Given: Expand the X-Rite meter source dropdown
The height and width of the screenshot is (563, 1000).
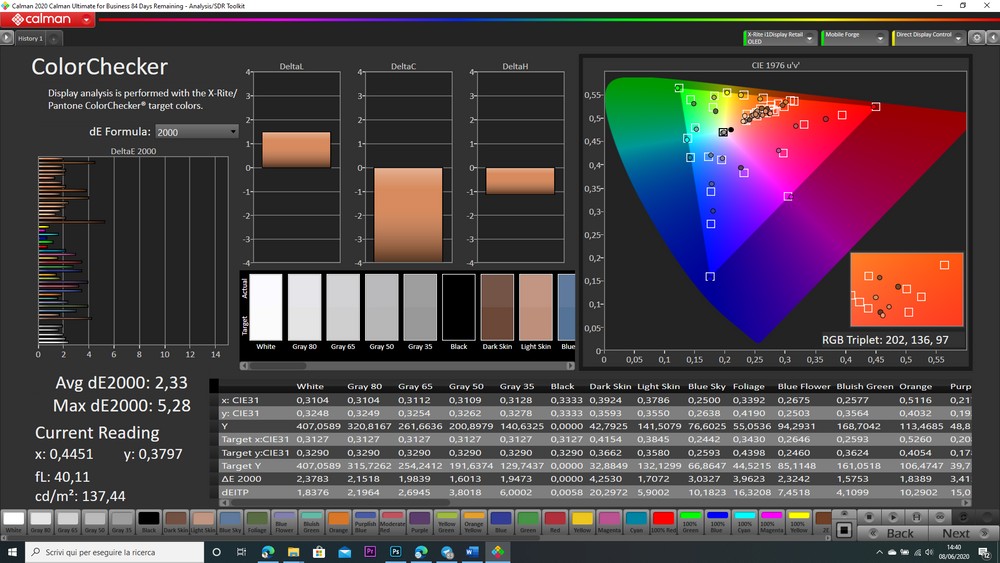Looking at the screenshot, I should point(809,38).
